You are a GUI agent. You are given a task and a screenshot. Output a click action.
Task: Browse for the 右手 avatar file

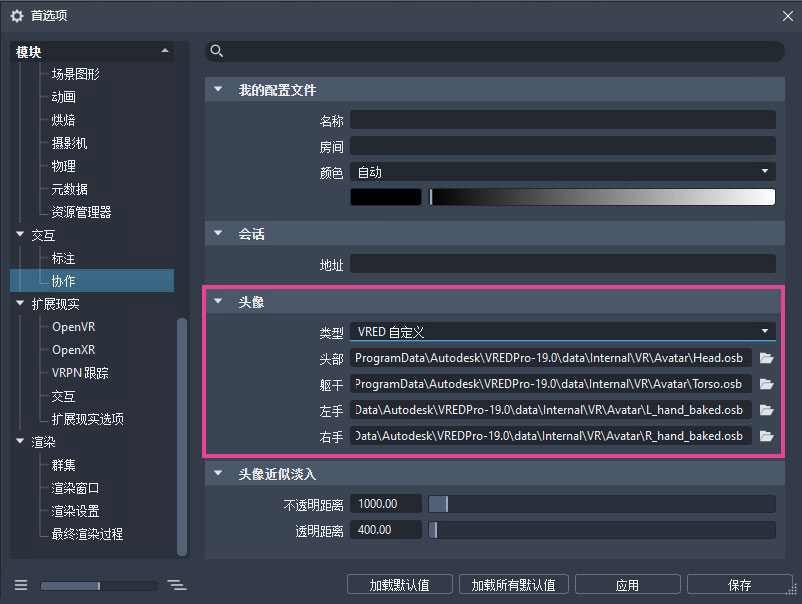[766, 436]
